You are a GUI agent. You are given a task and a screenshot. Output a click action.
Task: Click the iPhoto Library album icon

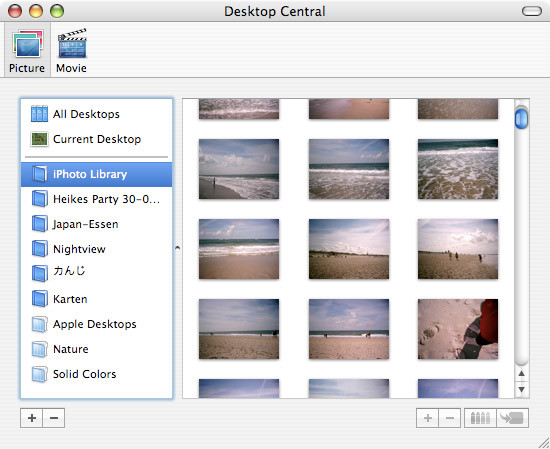click(39, 174)
